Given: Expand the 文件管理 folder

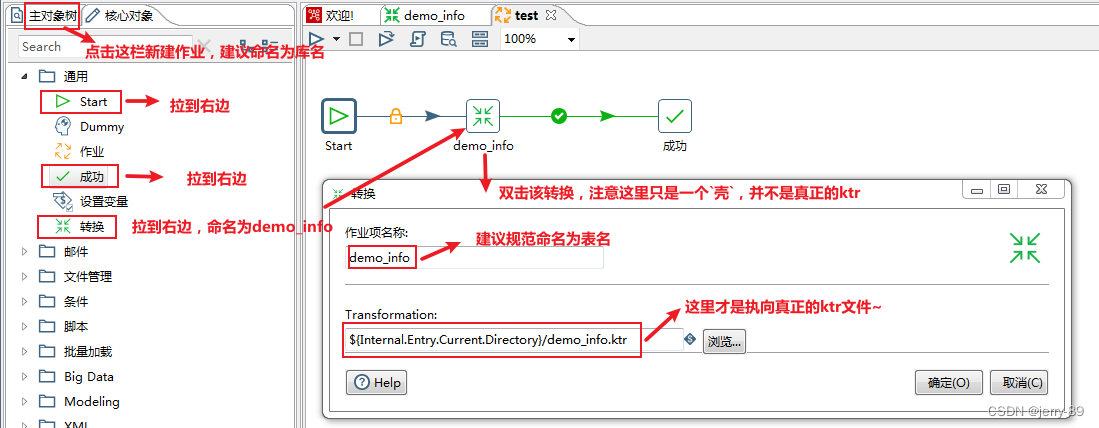Looking at the screenshot, I should [x=25, y=277].
